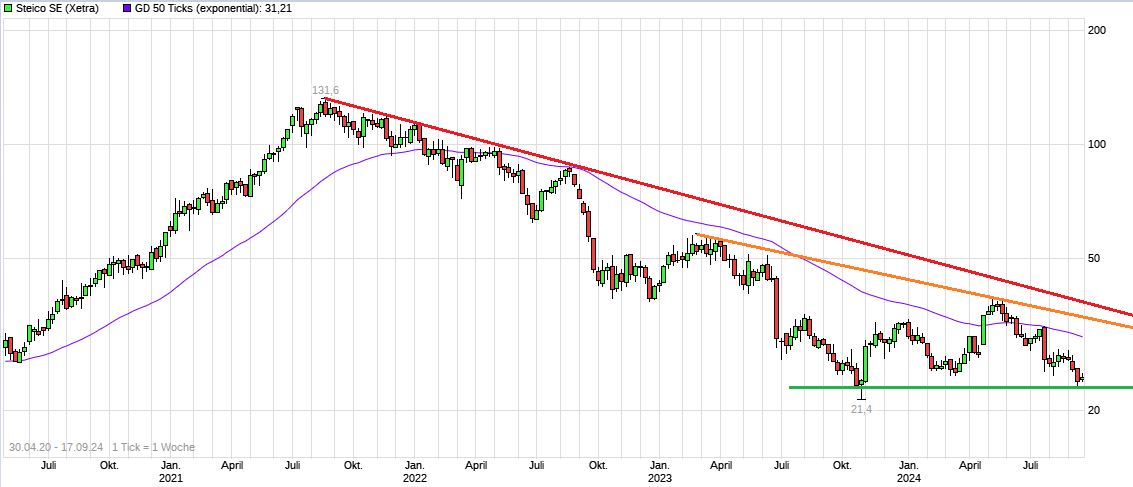The height and width of the screenshot is (487, 1133).
Task: Click the purple moving average curve
Action: coord(250,241)
